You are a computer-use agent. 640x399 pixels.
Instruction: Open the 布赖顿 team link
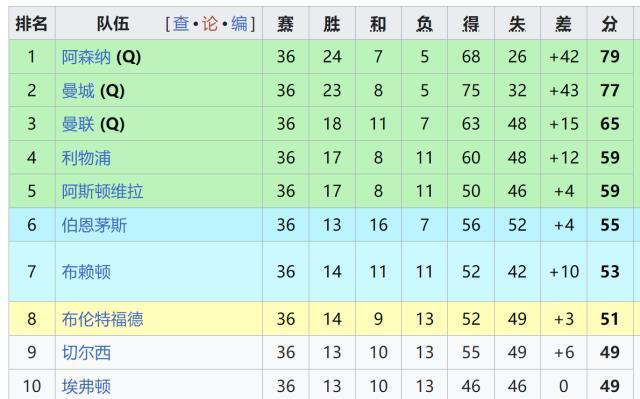86,272
